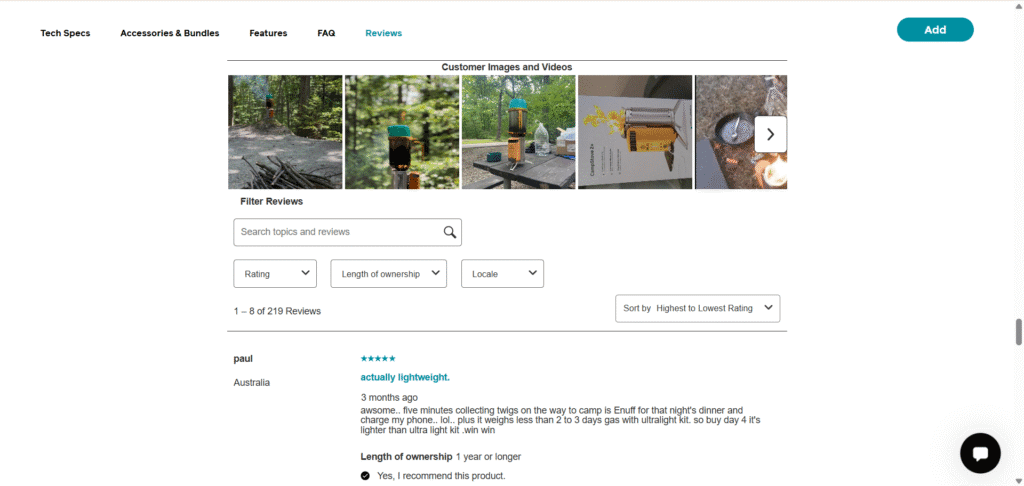The image size is (1024, 486).
Task: Click the search magnifier icon
Action: coord(450,232)
